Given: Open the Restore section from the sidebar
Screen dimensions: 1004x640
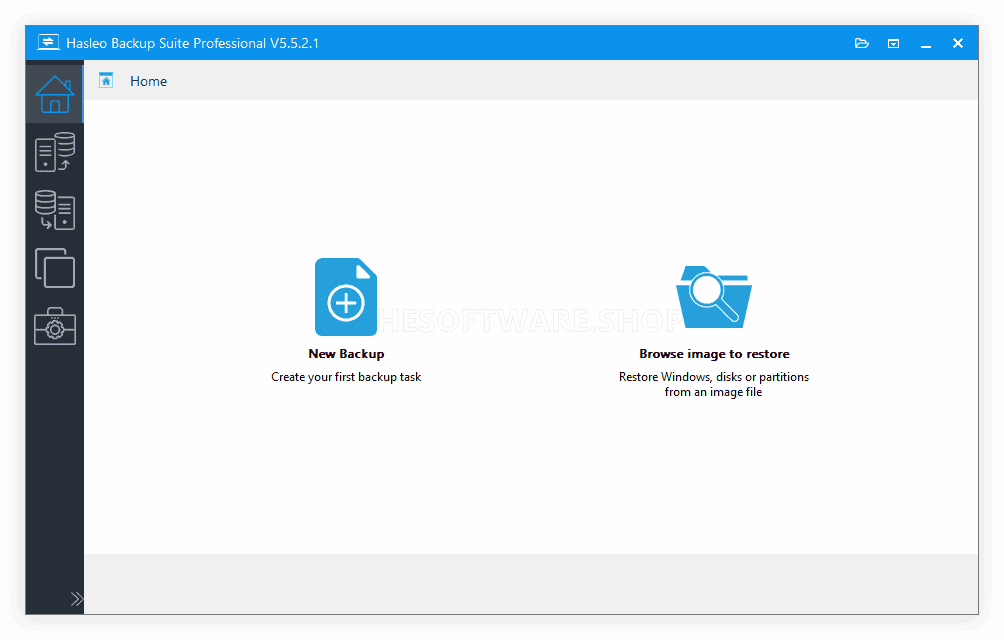Looking at the screenshot, I should pyautogui.click(x=54, y=210).
